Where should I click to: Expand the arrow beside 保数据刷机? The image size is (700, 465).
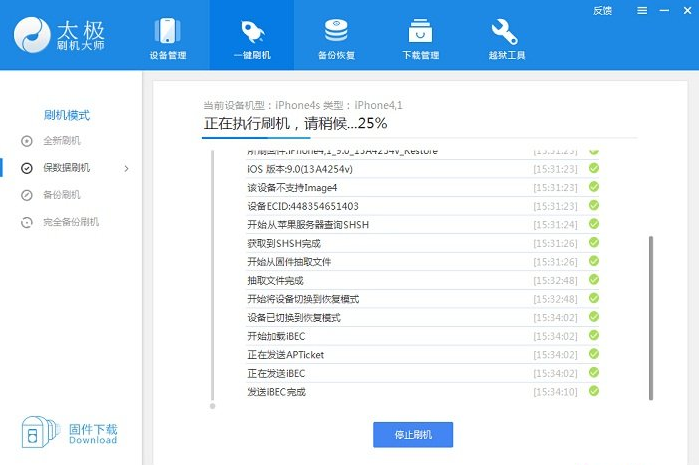tap(126, 168)
